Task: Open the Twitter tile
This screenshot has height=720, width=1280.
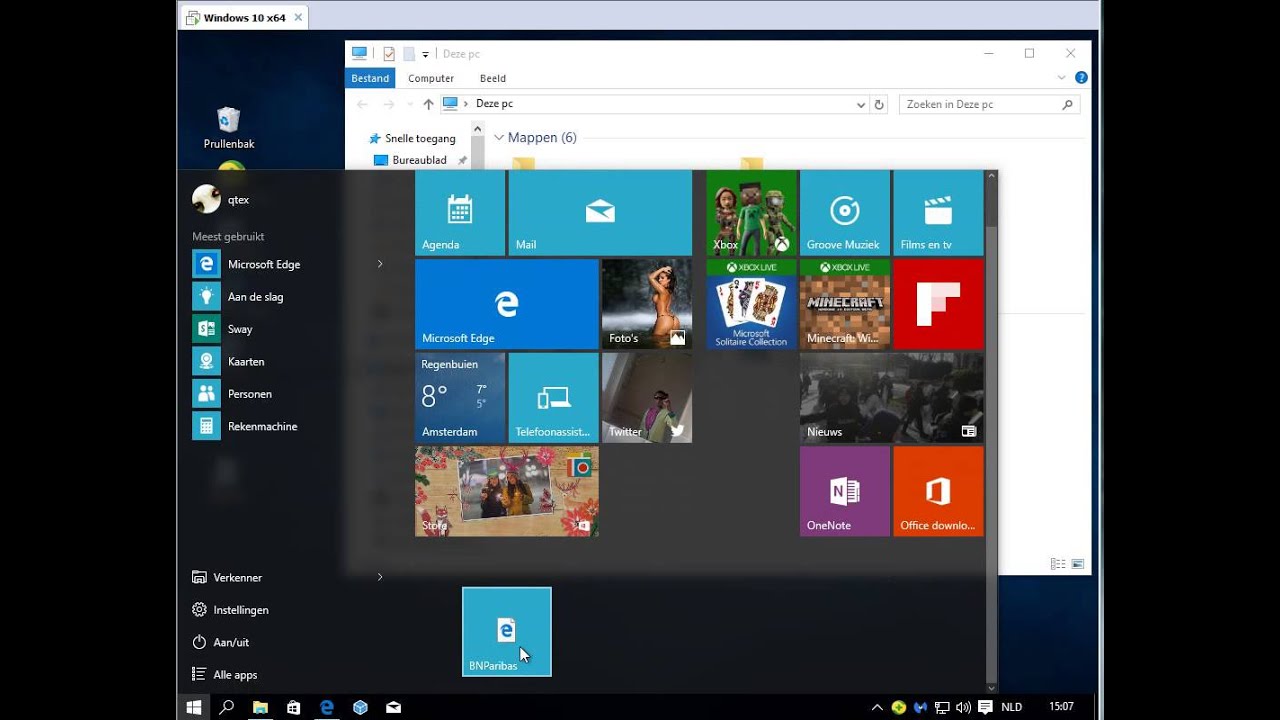Action: [x=647, y=397]
